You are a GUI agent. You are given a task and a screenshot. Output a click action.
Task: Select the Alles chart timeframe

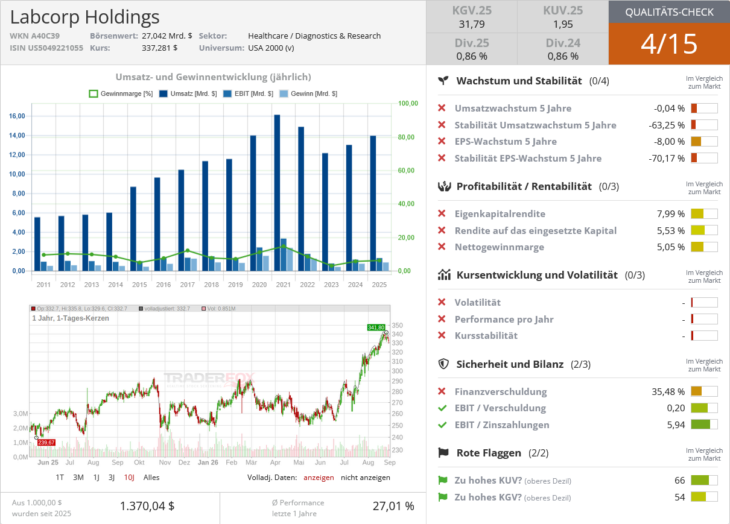151,477
